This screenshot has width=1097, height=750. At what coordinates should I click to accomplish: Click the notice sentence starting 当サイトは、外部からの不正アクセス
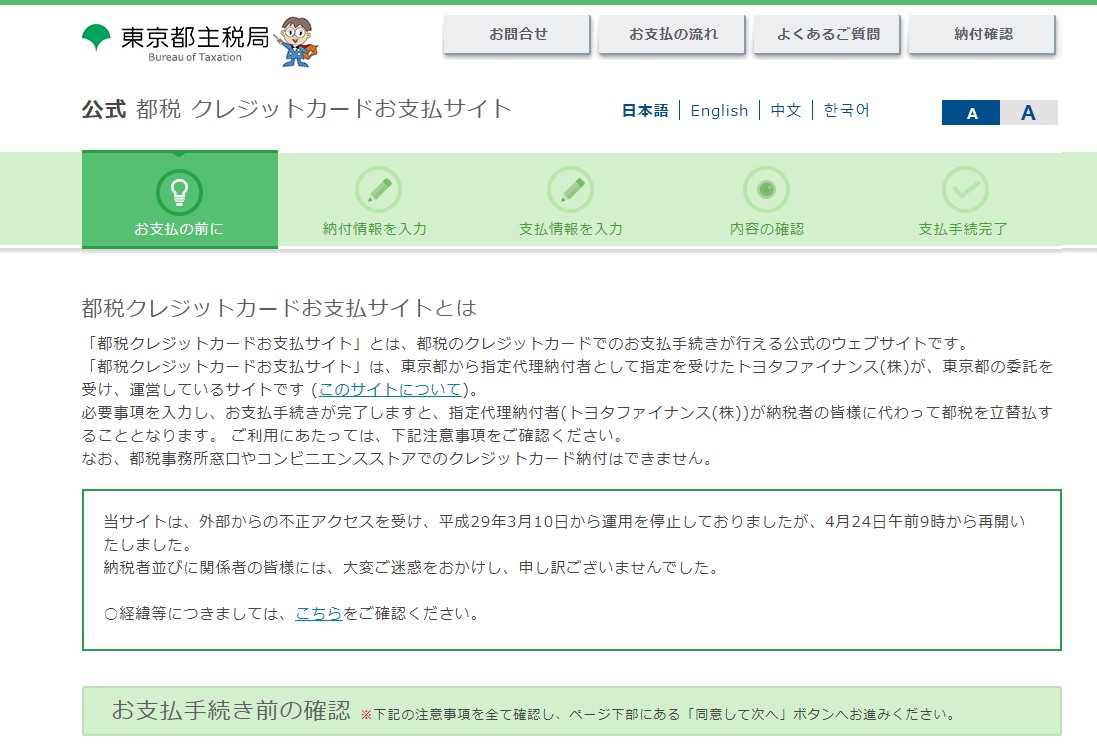click(564, 532)
